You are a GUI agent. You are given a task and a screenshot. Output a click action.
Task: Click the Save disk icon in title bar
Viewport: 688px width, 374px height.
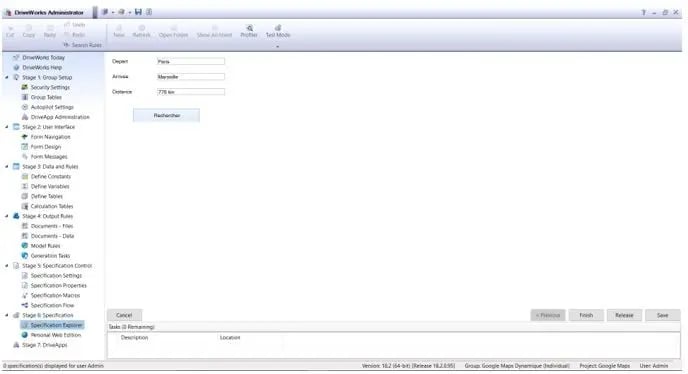coord(138,12)
